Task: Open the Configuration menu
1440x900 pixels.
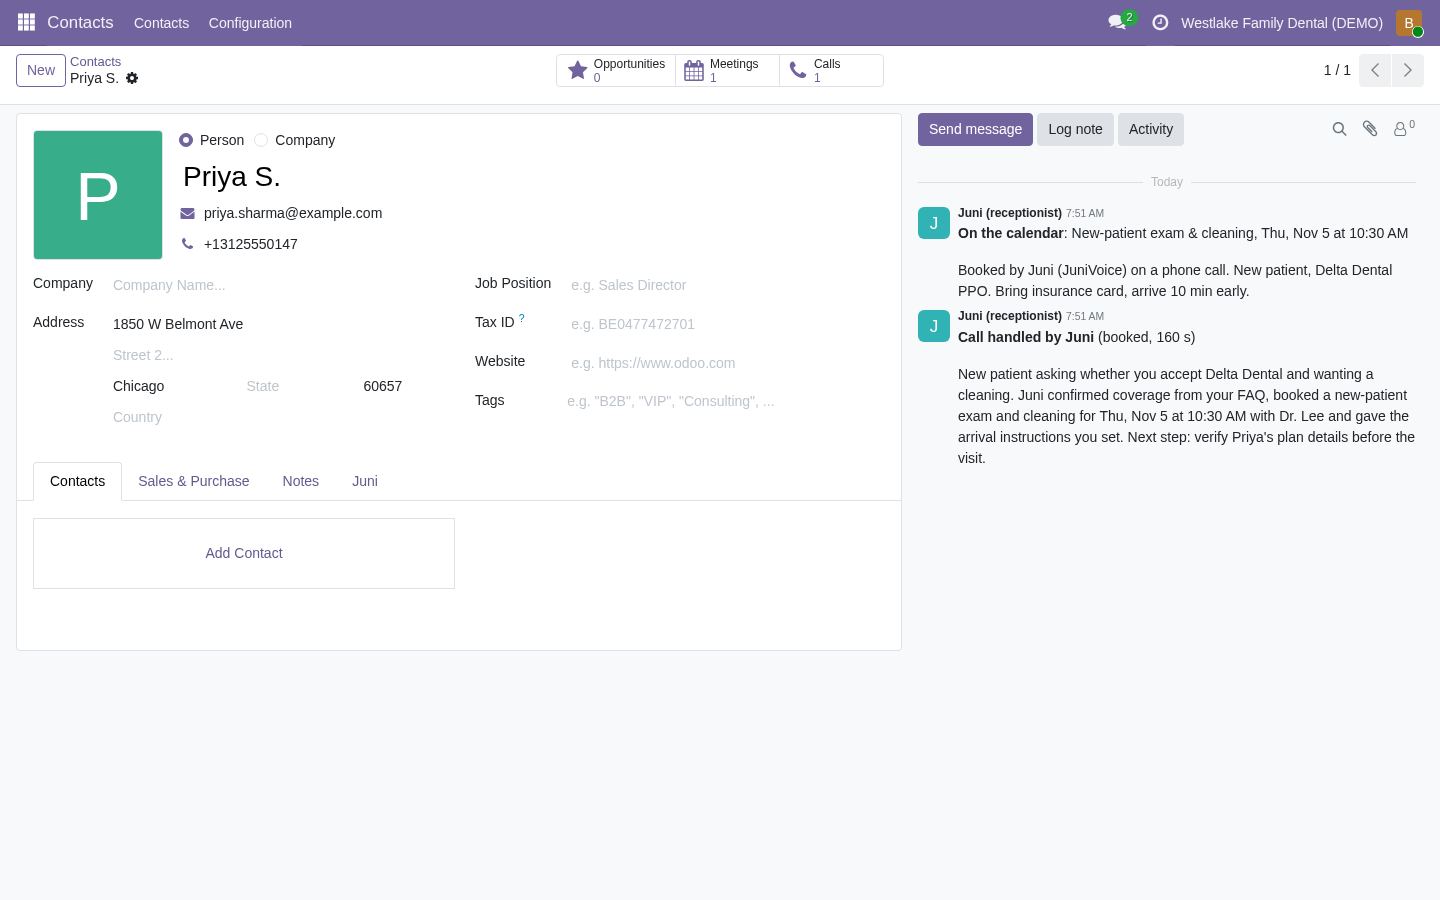Action: click(250, 22)
